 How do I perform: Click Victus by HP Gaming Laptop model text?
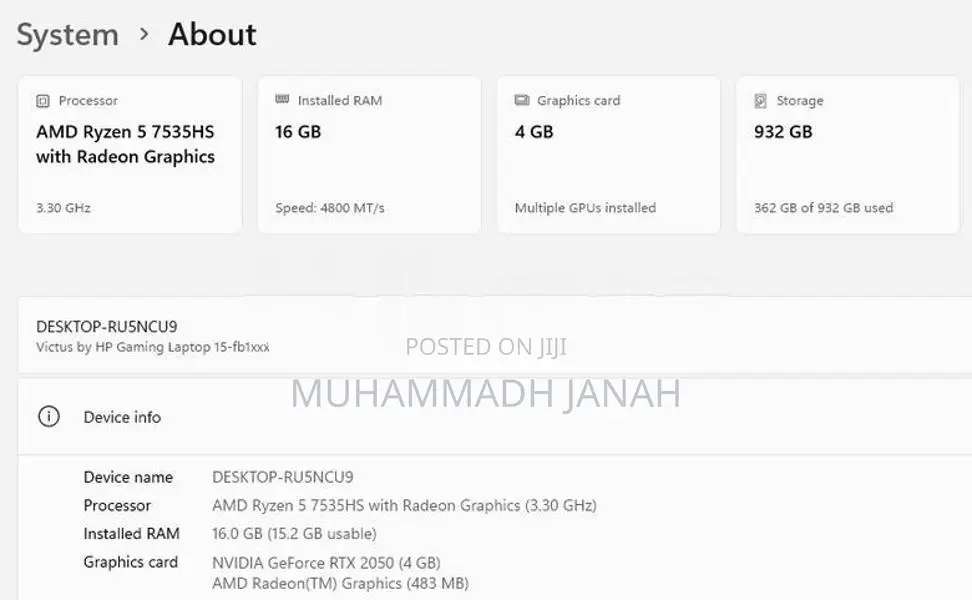pyautogui.click(x=152, y=347)
